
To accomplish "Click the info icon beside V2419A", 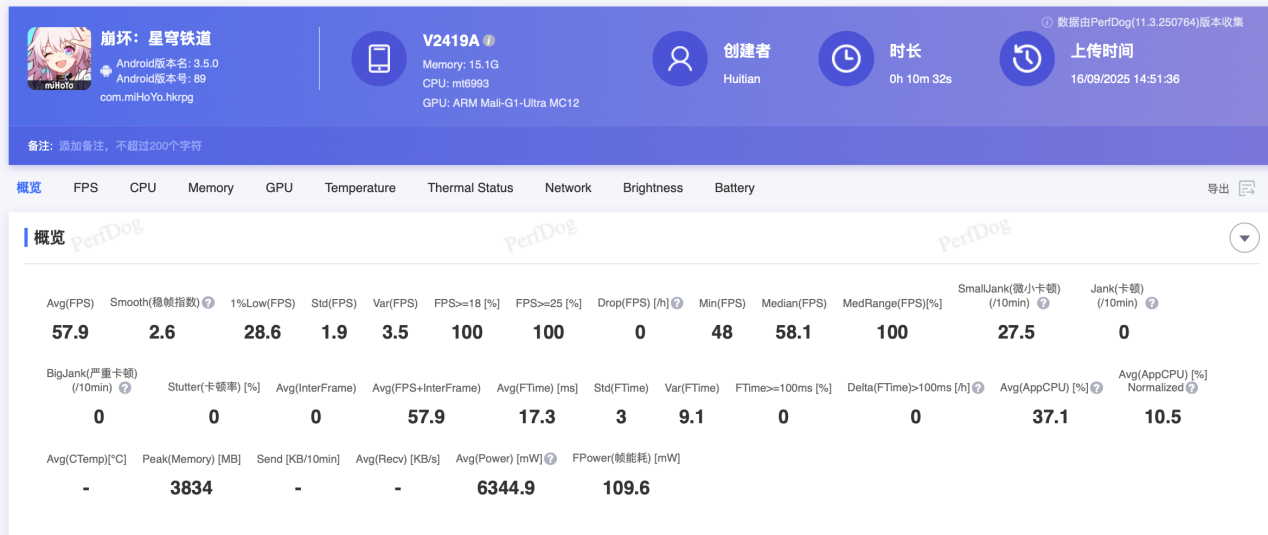I will click(x=489, y=41).
